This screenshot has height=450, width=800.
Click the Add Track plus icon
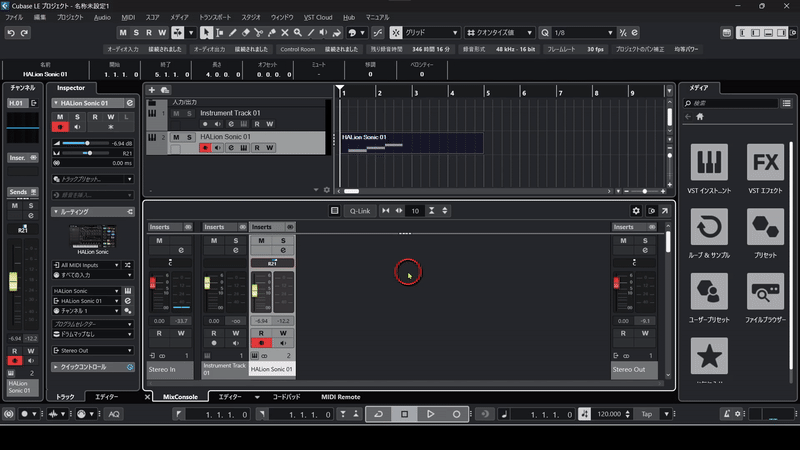(152, 90)
